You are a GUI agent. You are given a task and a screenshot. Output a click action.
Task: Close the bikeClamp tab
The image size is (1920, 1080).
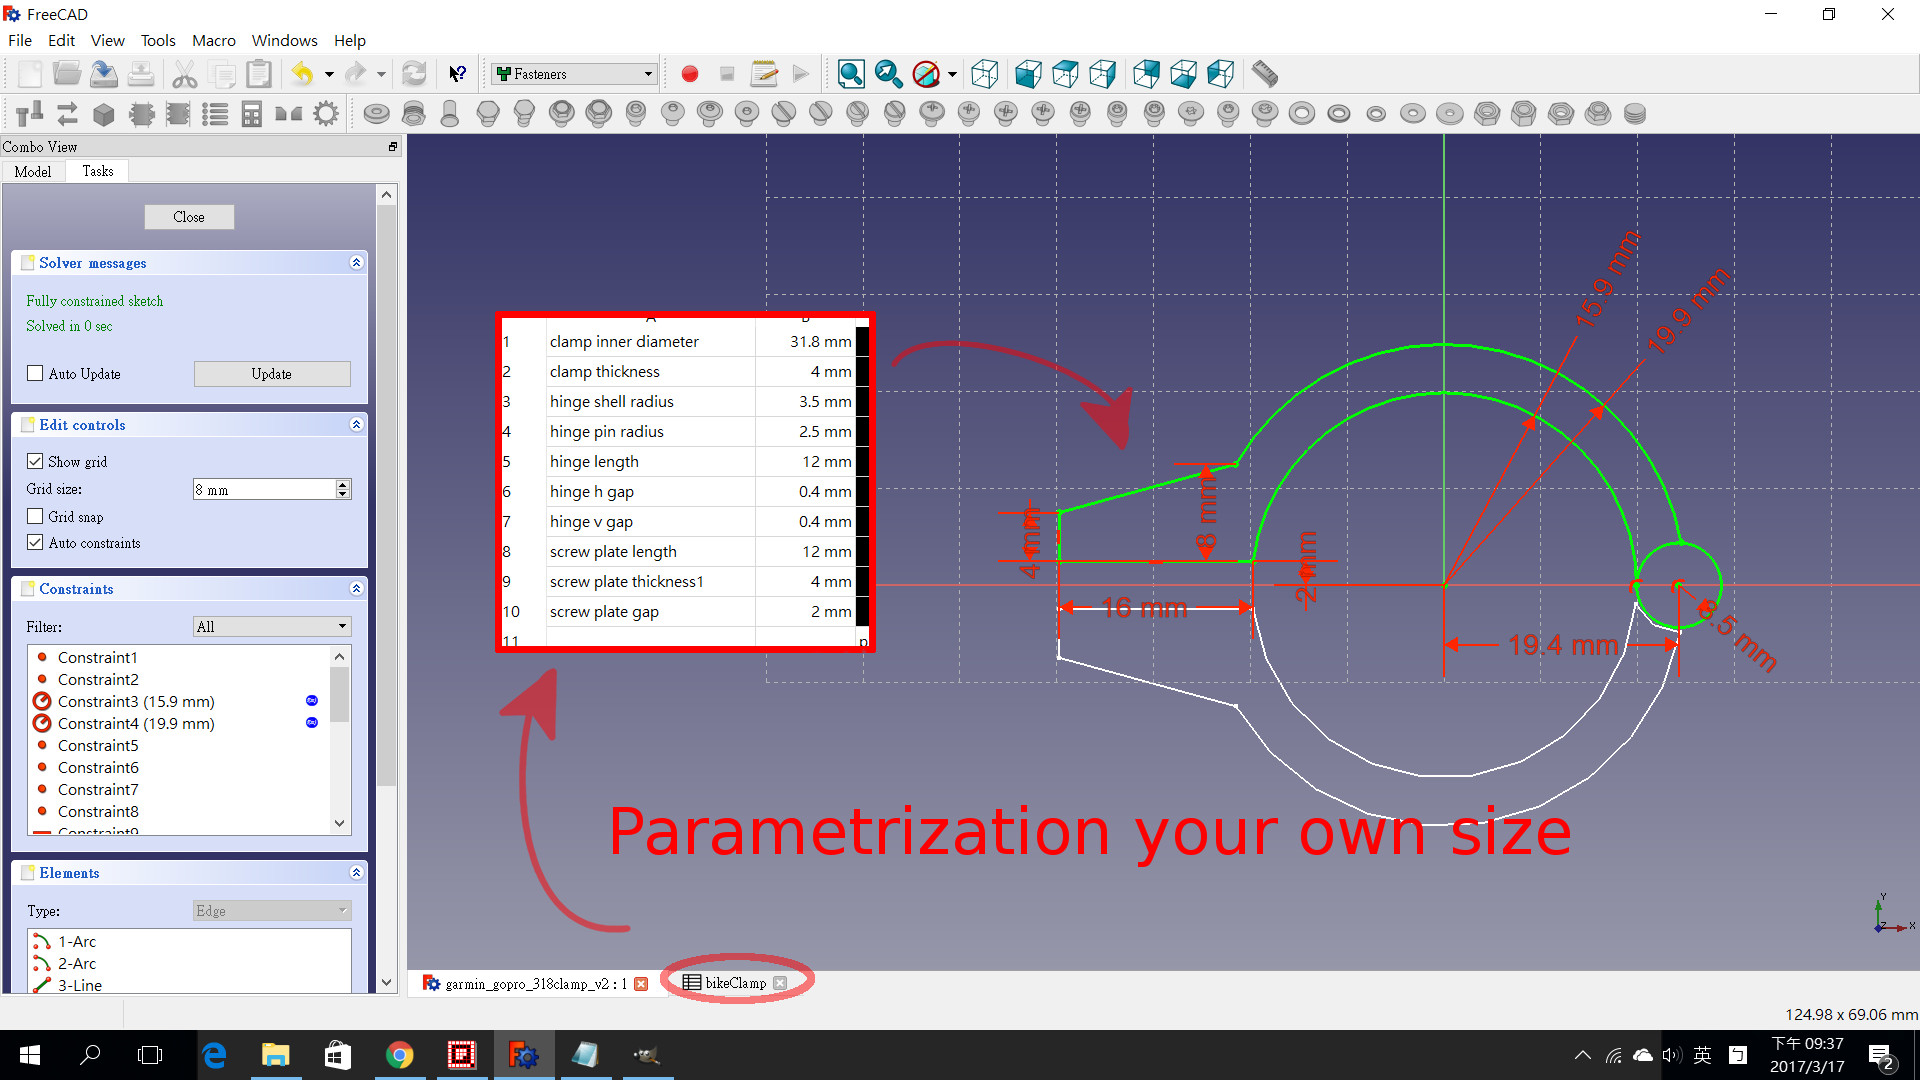pyautogui.click(x=780, y=984)
